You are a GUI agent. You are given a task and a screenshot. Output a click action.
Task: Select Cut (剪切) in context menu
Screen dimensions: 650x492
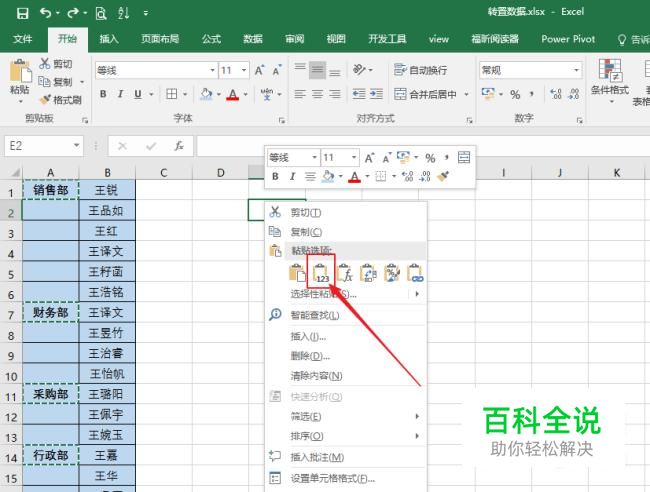346,212
